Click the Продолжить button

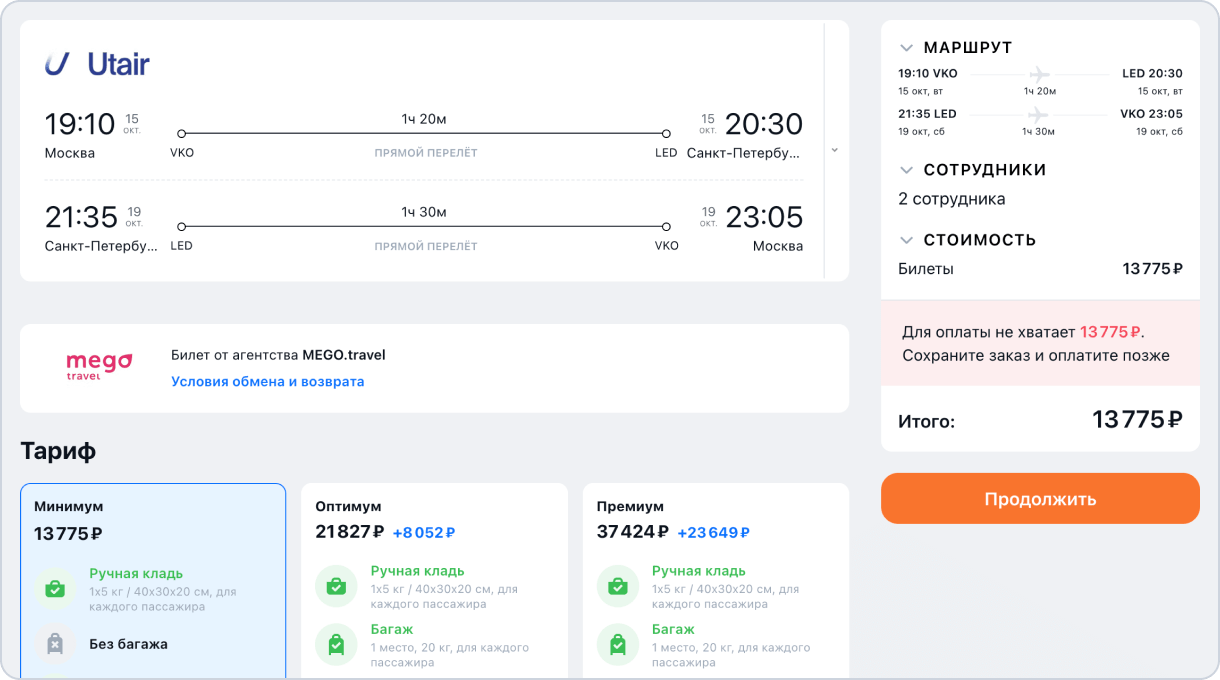pyautogui.click(x=1040, y=499)
